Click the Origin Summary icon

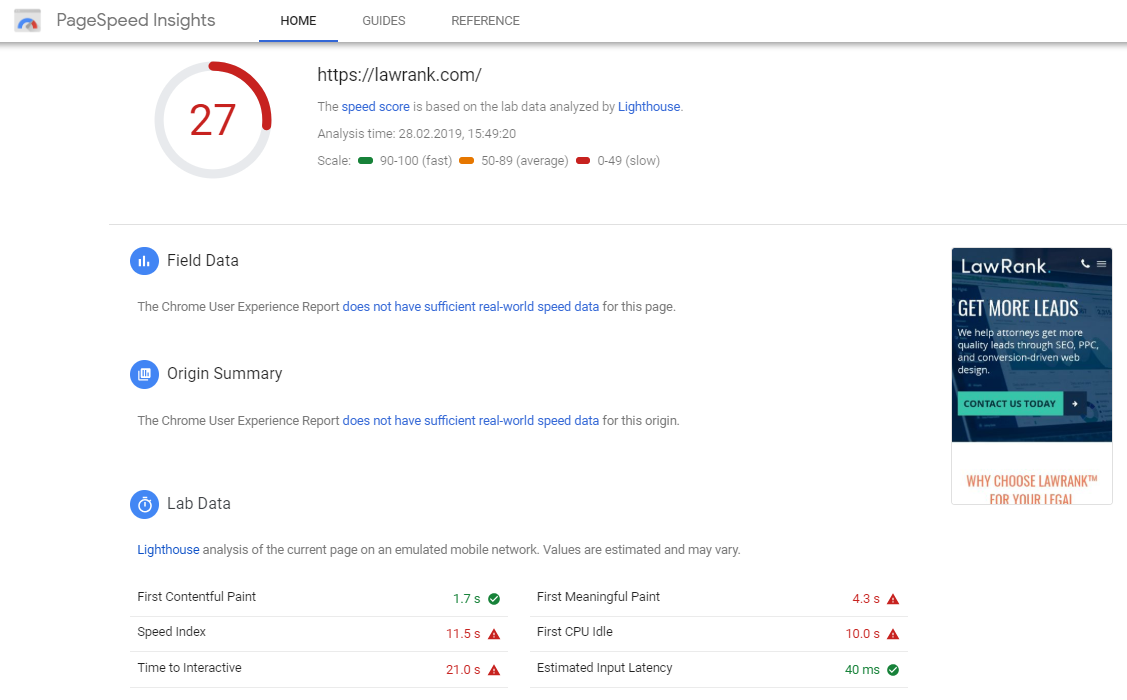point(145,374)
